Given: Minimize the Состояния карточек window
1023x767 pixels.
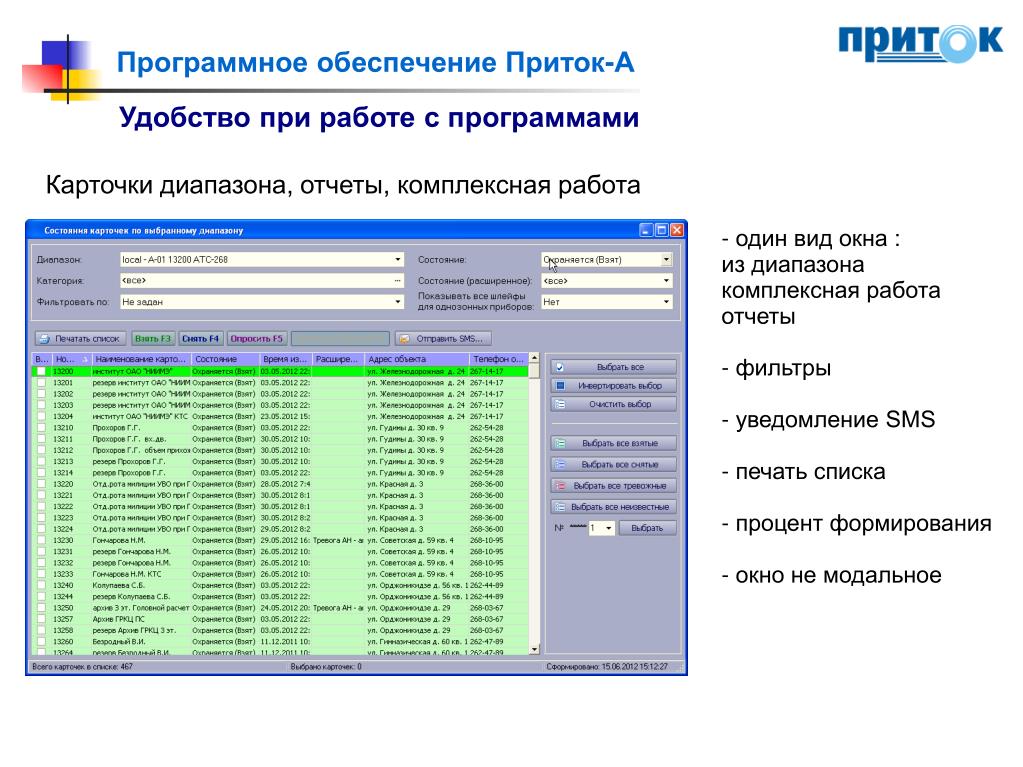Looking at the screenshot, I should tap(646, 230).
